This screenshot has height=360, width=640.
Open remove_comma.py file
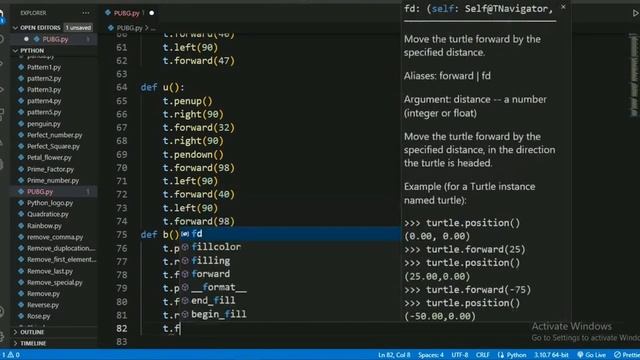[x=55, y=237]
